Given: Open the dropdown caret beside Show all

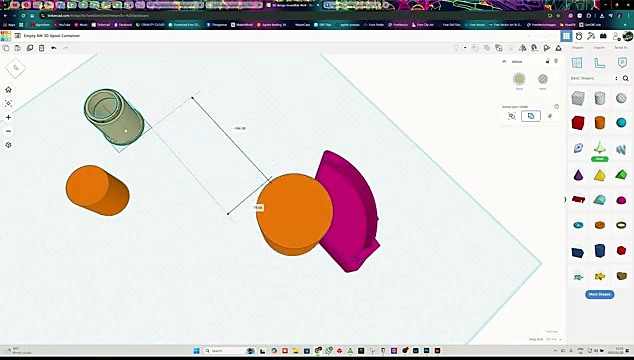Looking at the screenshot, I should tap(465, 48).
